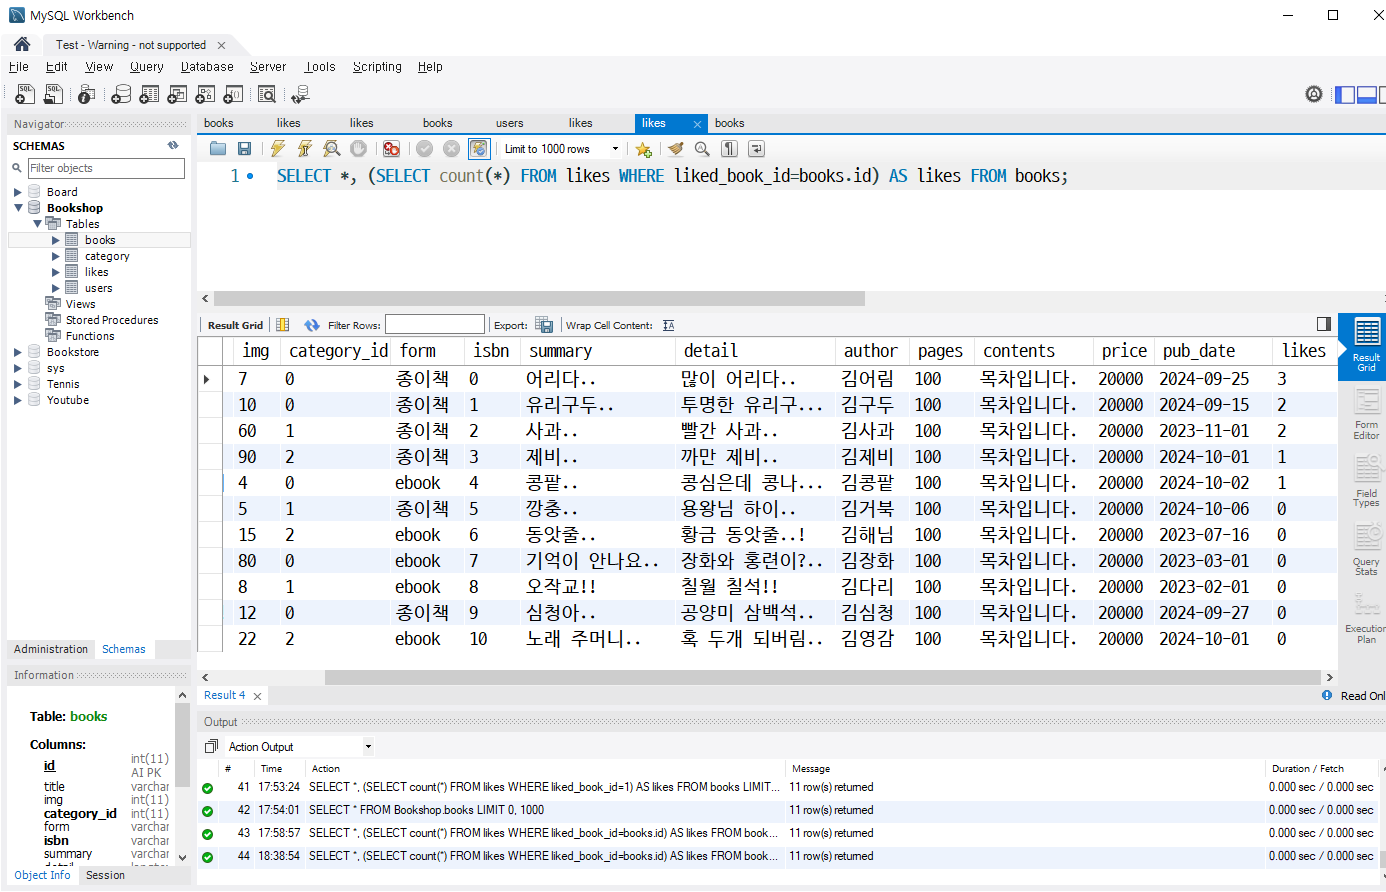The height and width of the screenshot is (892, 1386).
Task: Toggle the sidebar panel visibility
Action: pos(1345,95)
